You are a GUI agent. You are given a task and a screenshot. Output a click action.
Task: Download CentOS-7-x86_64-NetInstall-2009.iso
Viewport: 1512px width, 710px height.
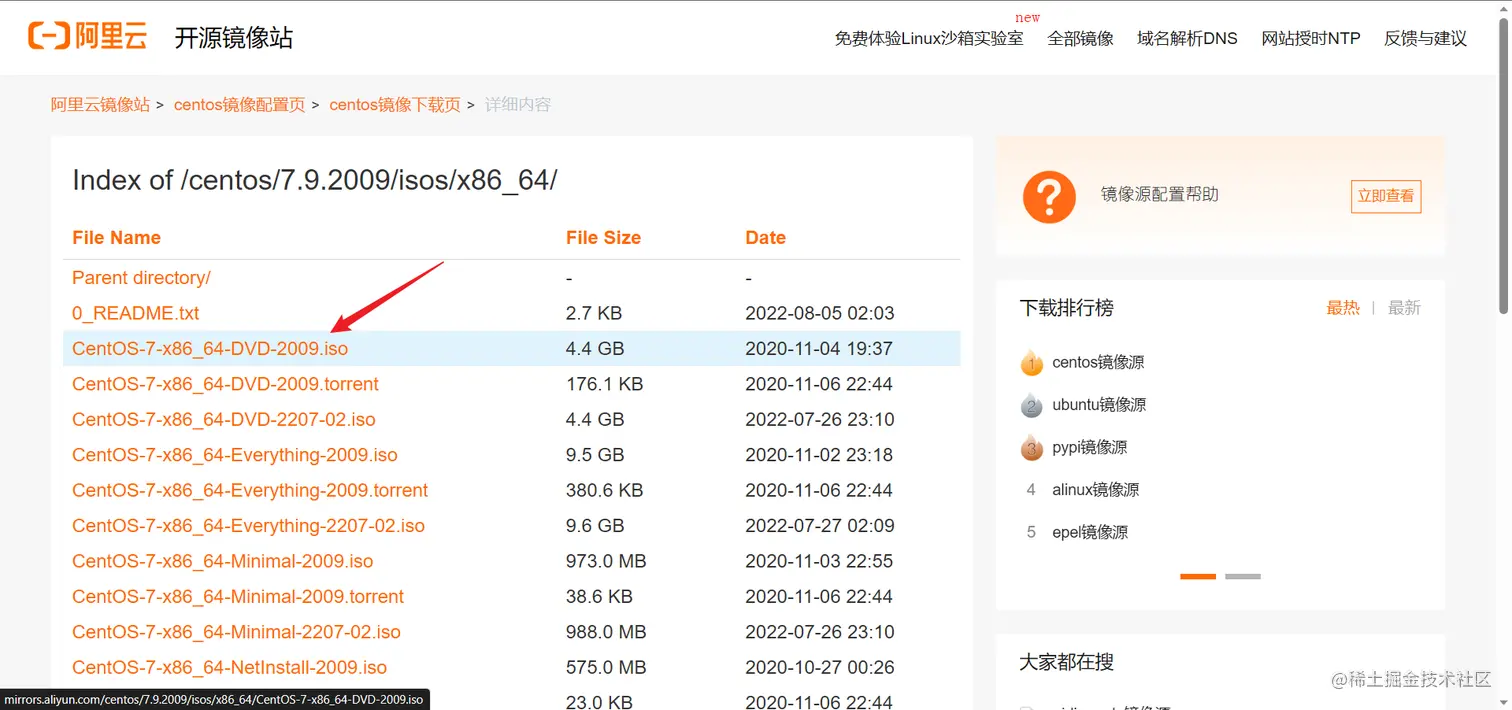click(229, 668)
